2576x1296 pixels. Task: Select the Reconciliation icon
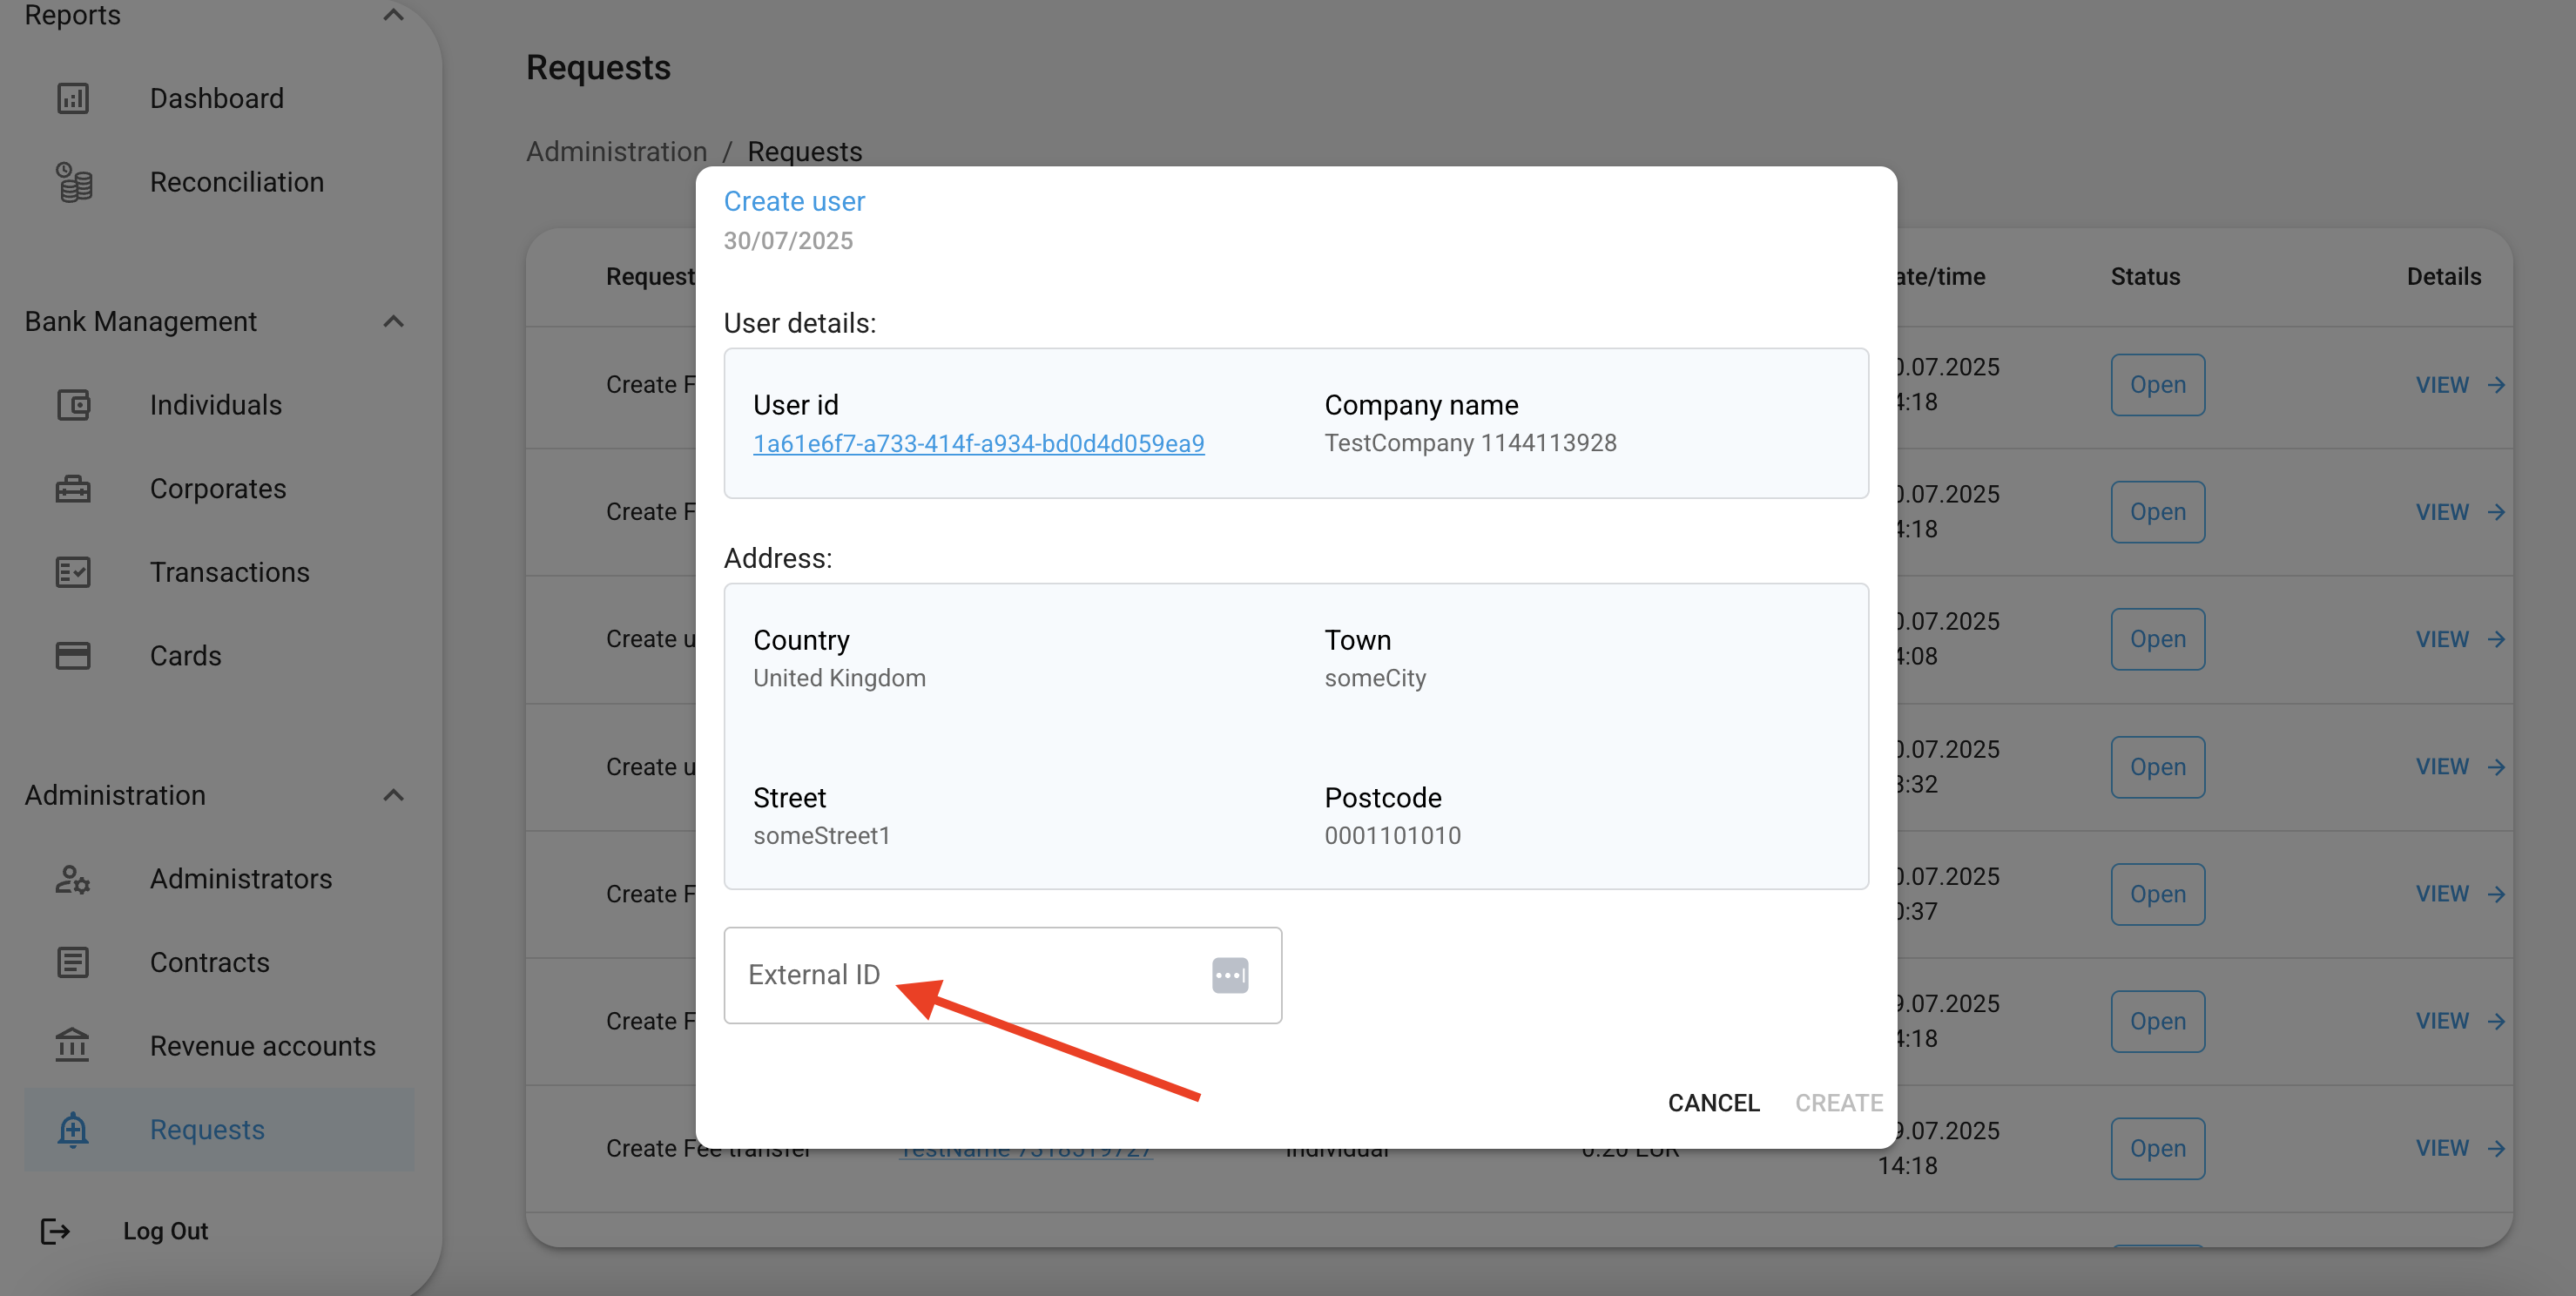coord(72,182)
